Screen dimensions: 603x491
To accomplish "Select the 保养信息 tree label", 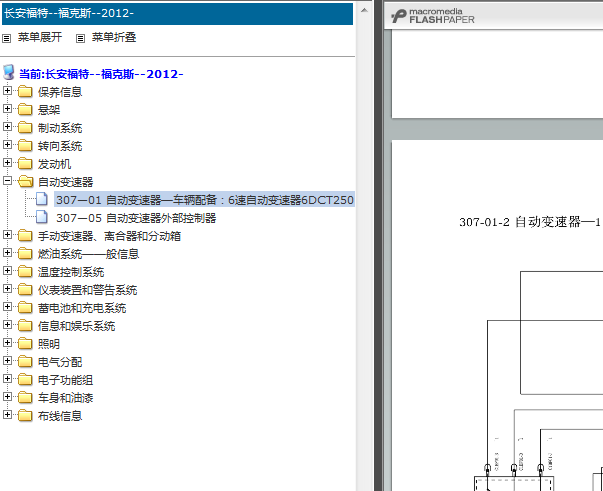I will point(60,92).
